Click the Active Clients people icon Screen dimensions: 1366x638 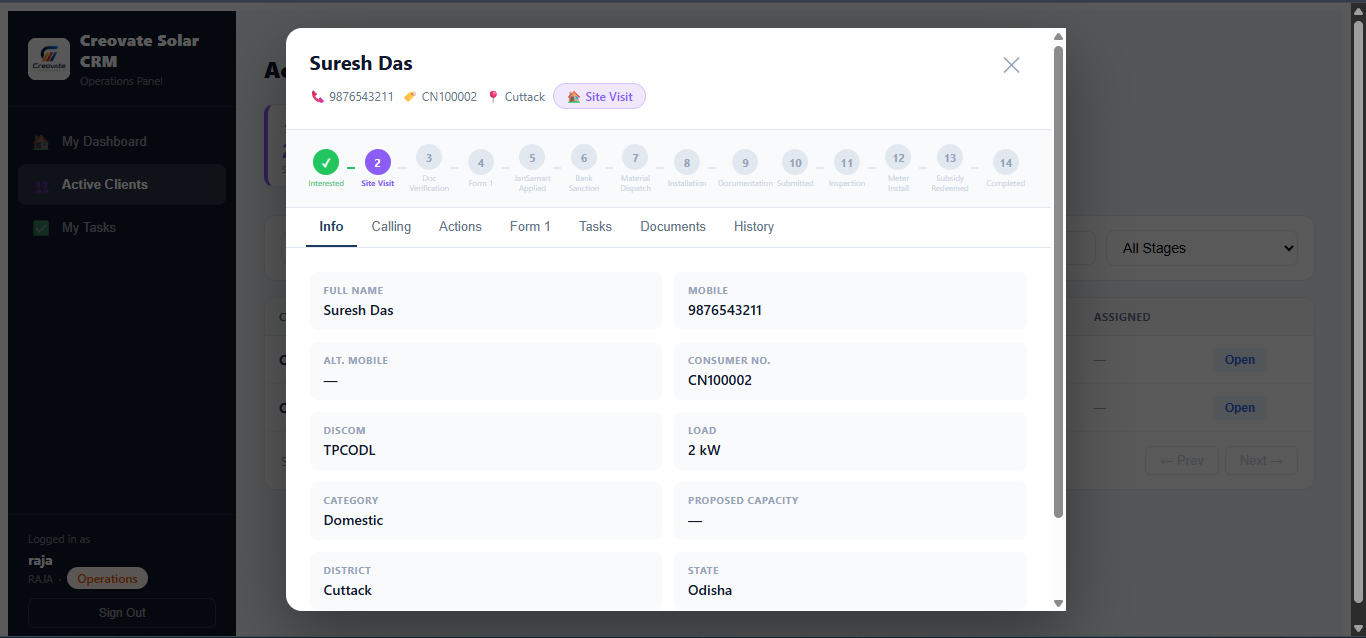tap(41, 185)
